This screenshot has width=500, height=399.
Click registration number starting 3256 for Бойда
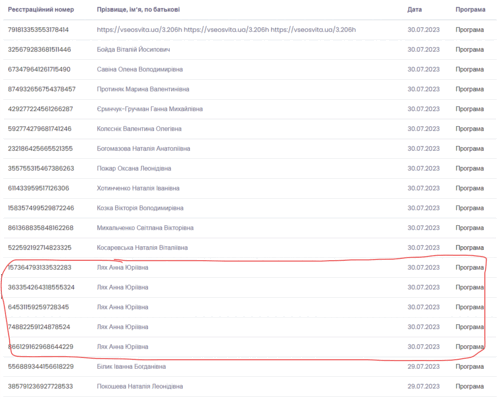point(39,50)
